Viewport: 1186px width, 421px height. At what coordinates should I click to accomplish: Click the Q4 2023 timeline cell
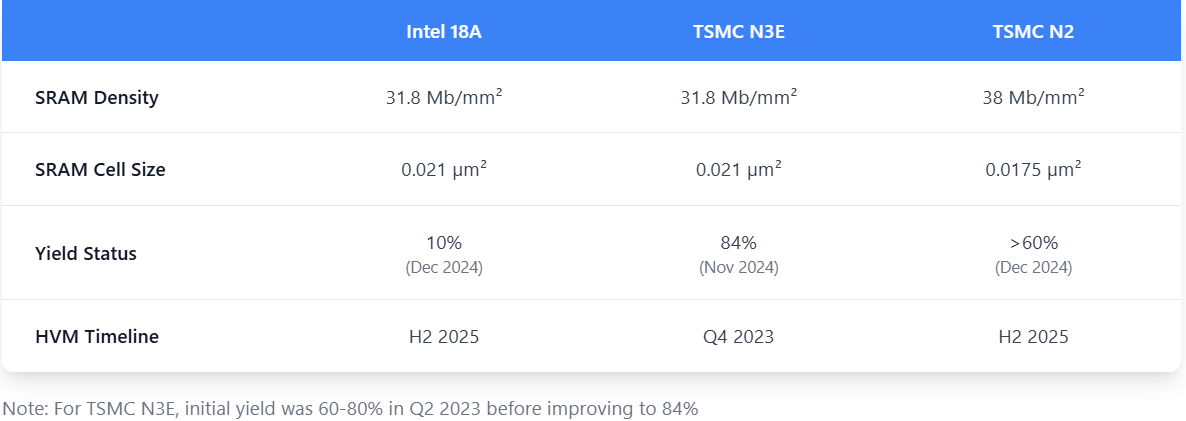point(738,337)
